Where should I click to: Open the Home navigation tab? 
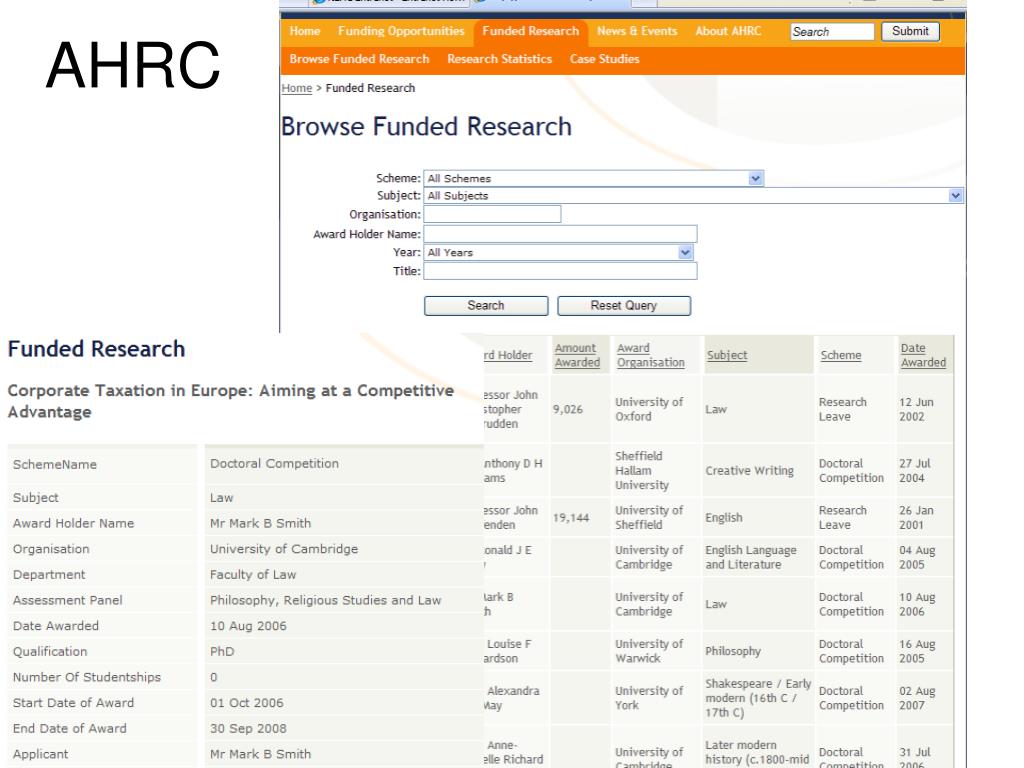[305, 31]
